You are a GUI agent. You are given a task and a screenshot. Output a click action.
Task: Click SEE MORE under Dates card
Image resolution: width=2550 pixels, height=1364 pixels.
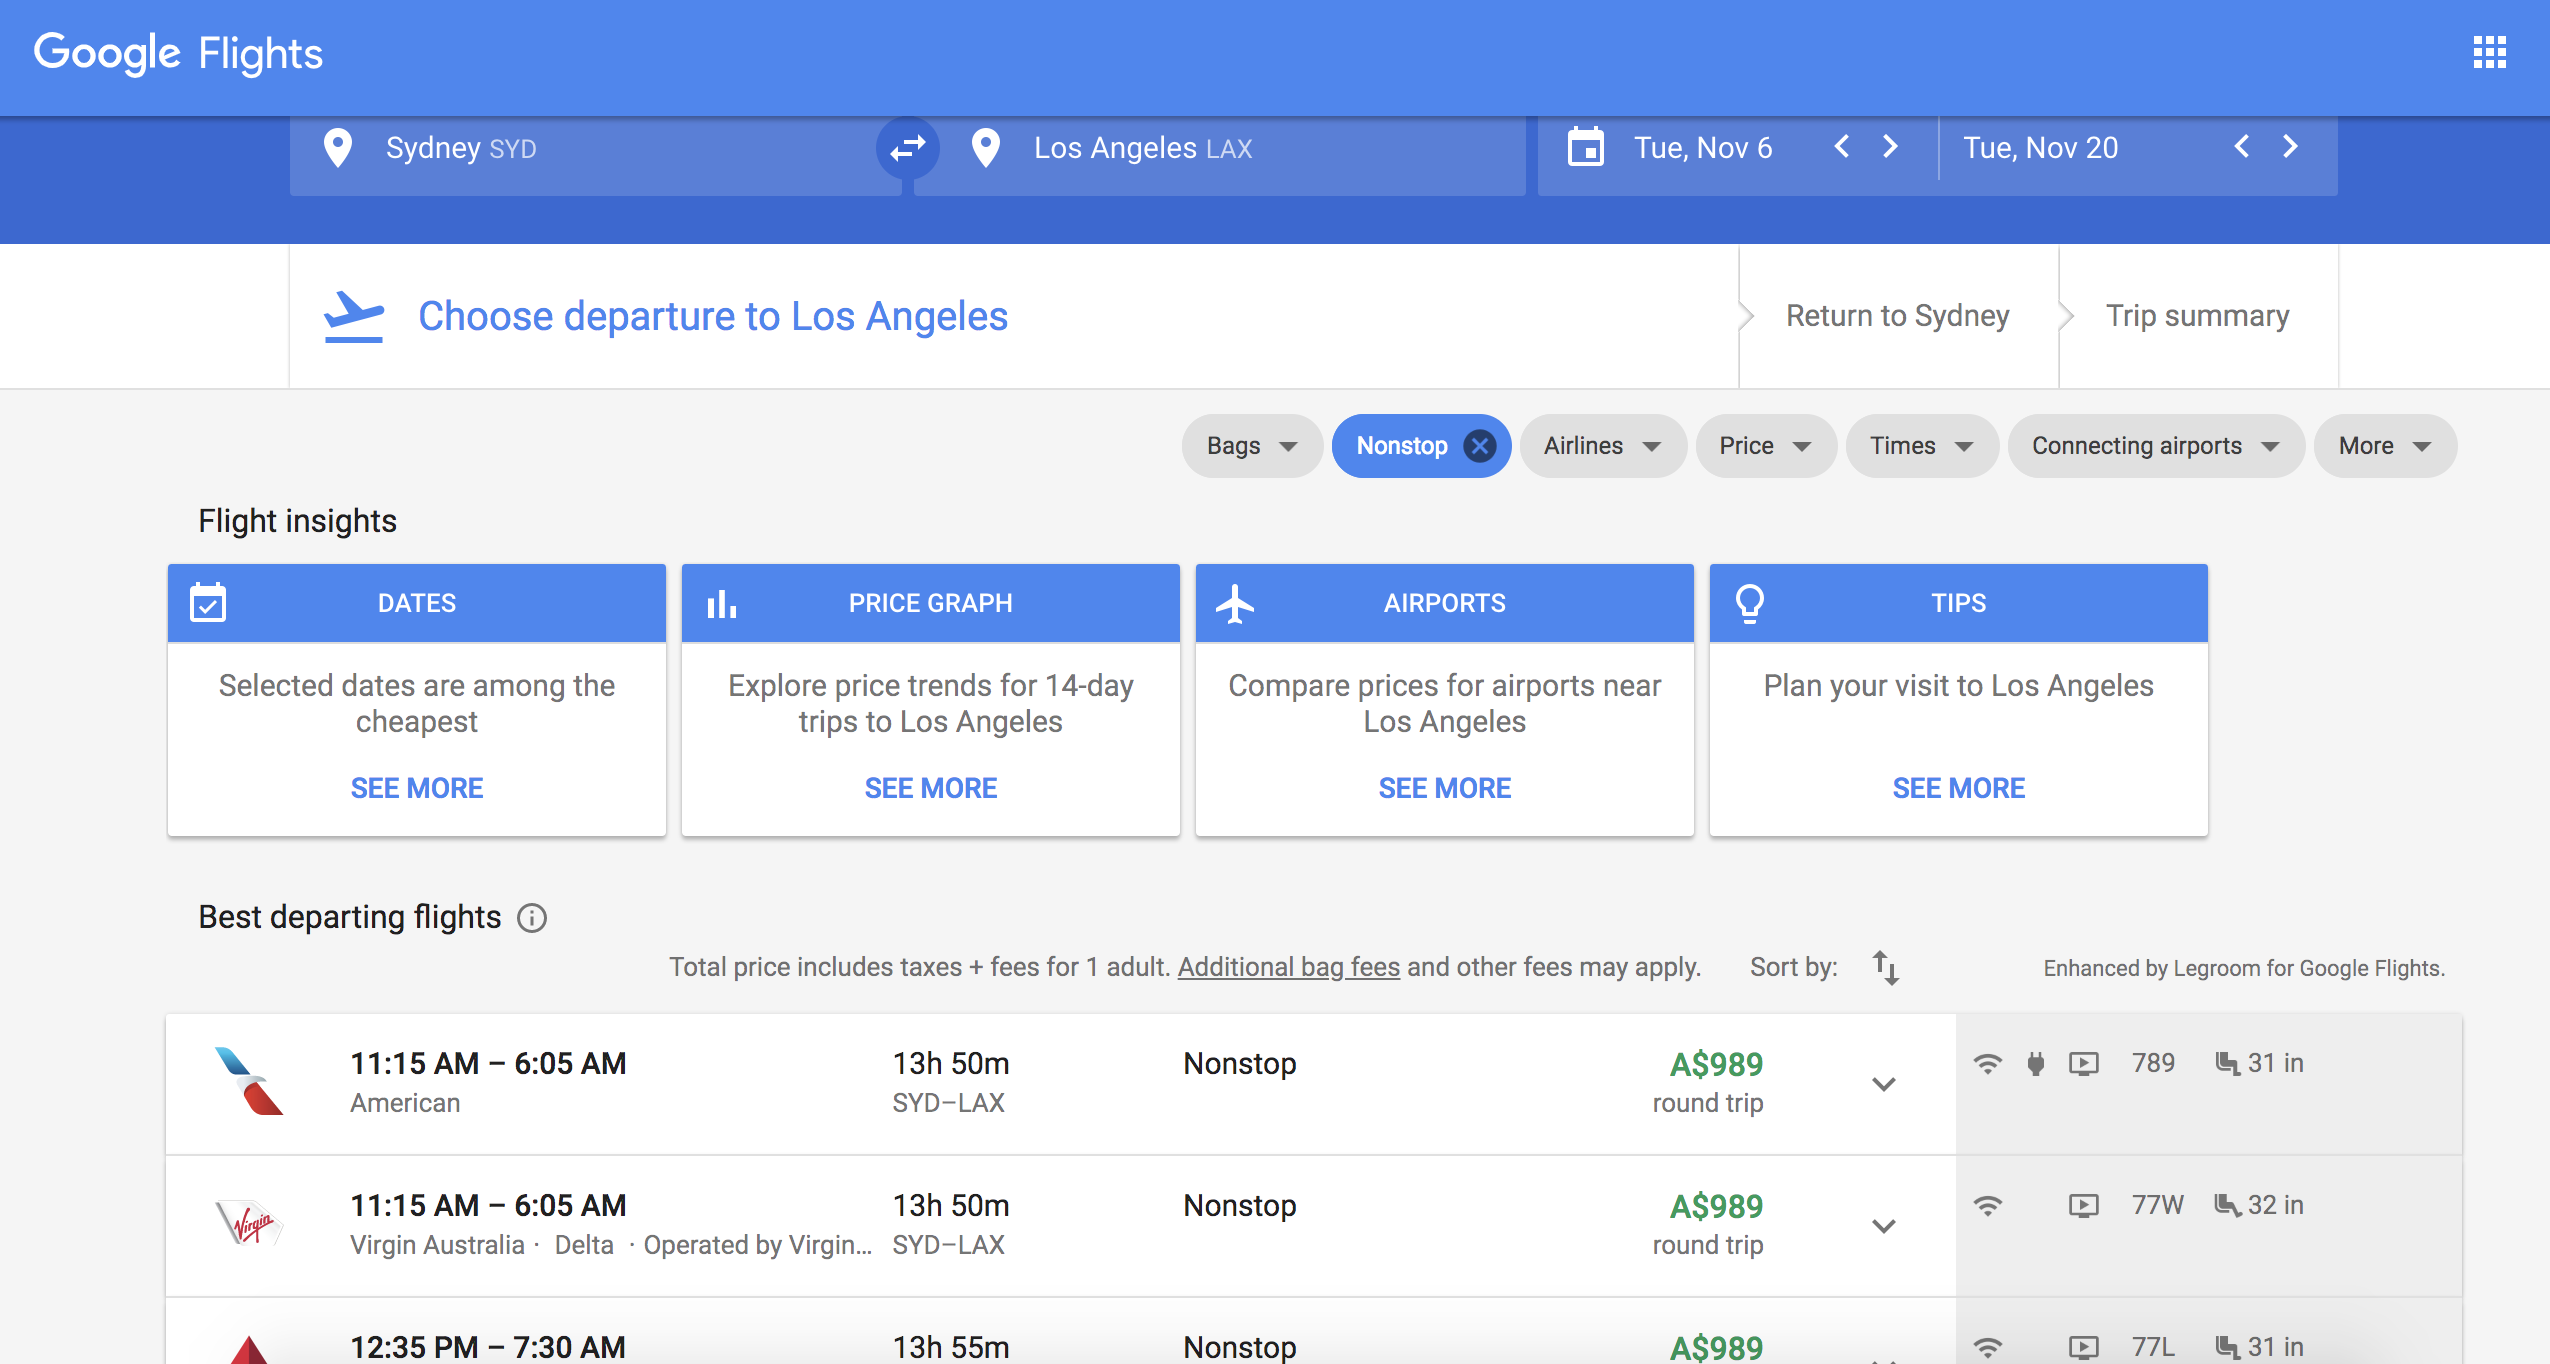[417, 788]
